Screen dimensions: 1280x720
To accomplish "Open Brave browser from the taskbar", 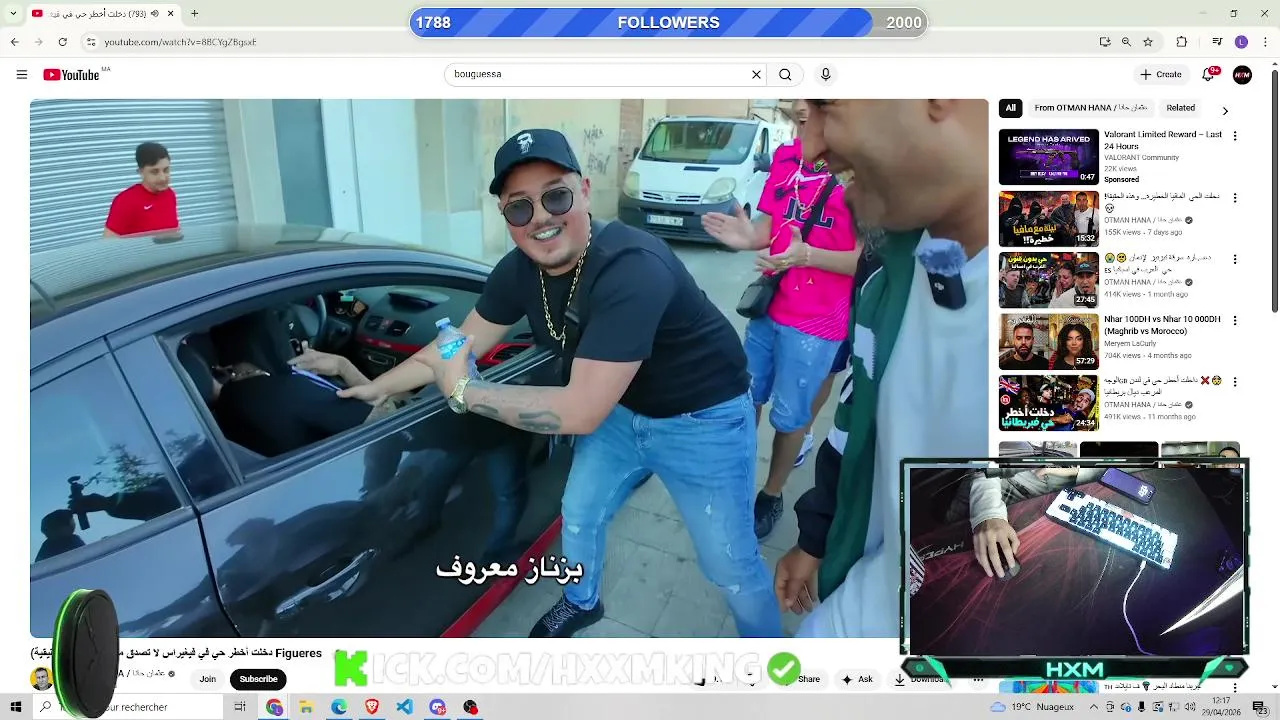I will 372,707.
